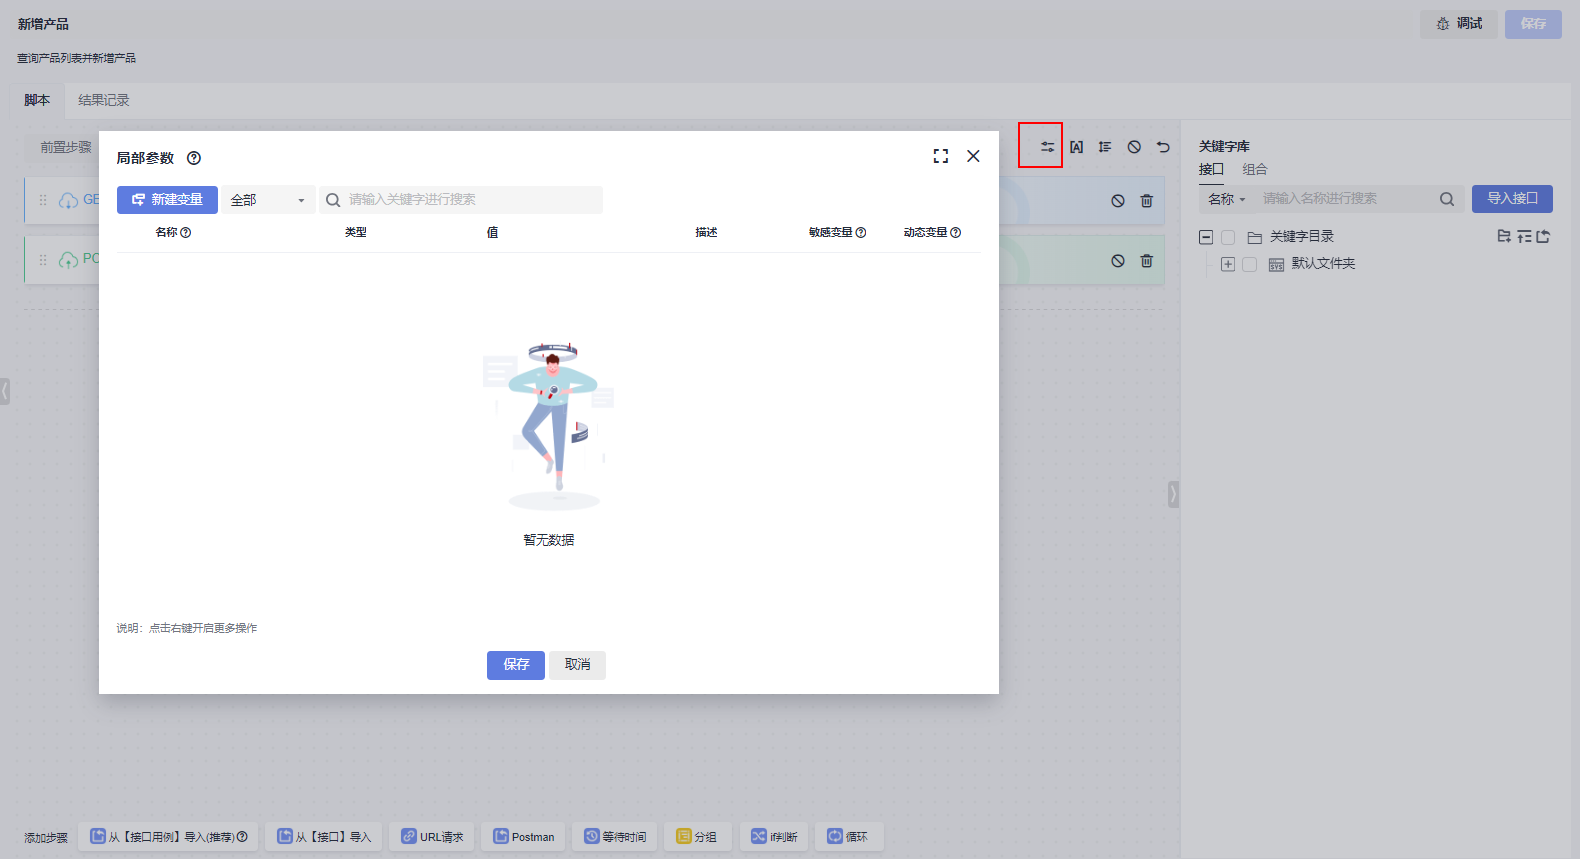Click the indent-list icon on 关键字目录 row

point(1524,236)
